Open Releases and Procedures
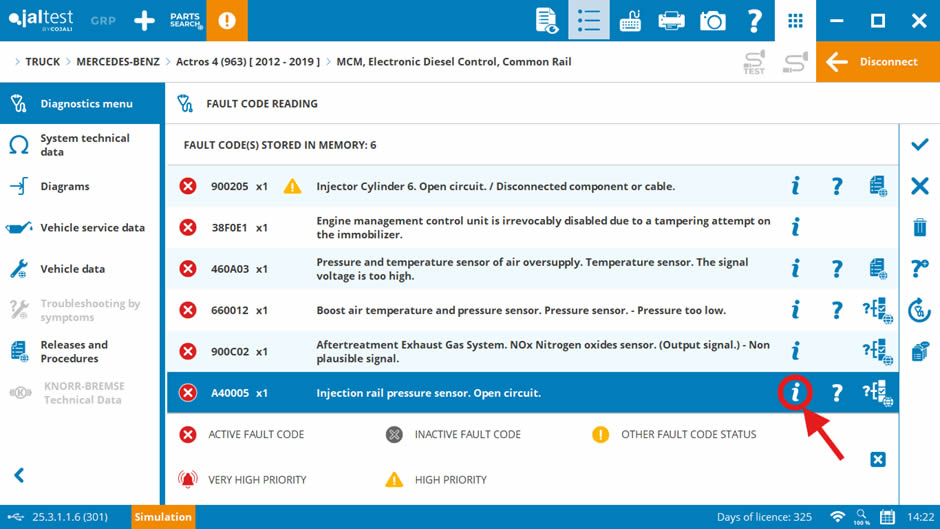This screenshot has height=529, width=940. [x=80, y=351]
